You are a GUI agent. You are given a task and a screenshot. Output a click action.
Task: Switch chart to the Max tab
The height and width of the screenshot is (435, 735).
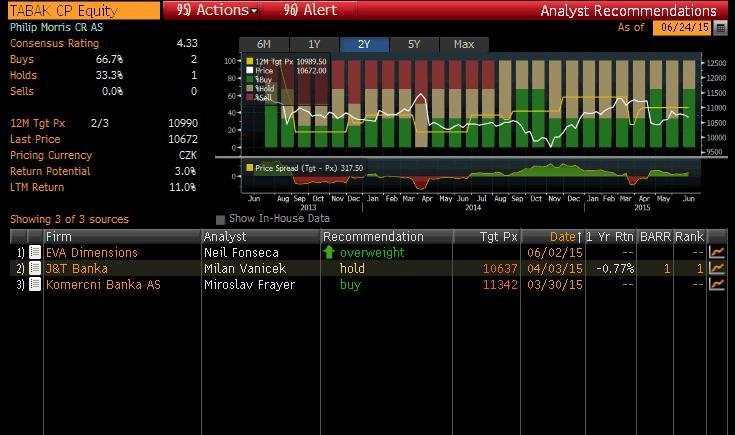(464, 44)
